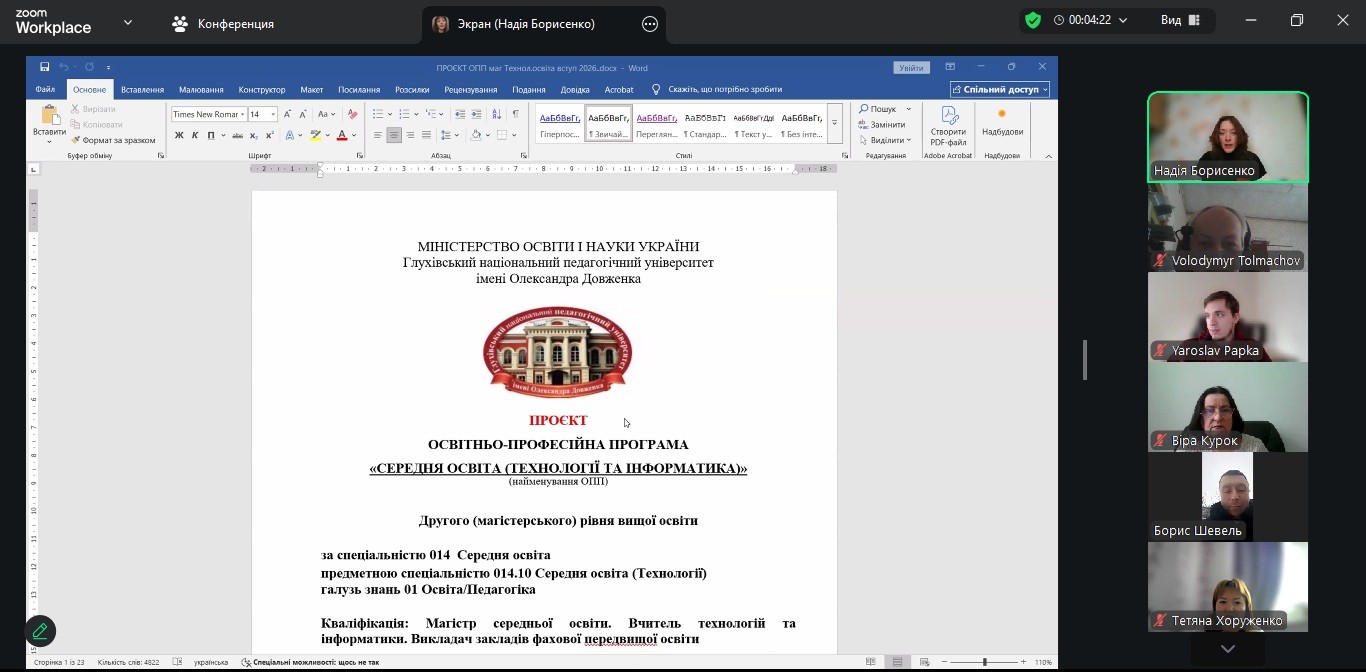Toggle italic formatting (К) in the ribbon
Viewport: 1366px width, 672px height.
click(x=195, y=135)
